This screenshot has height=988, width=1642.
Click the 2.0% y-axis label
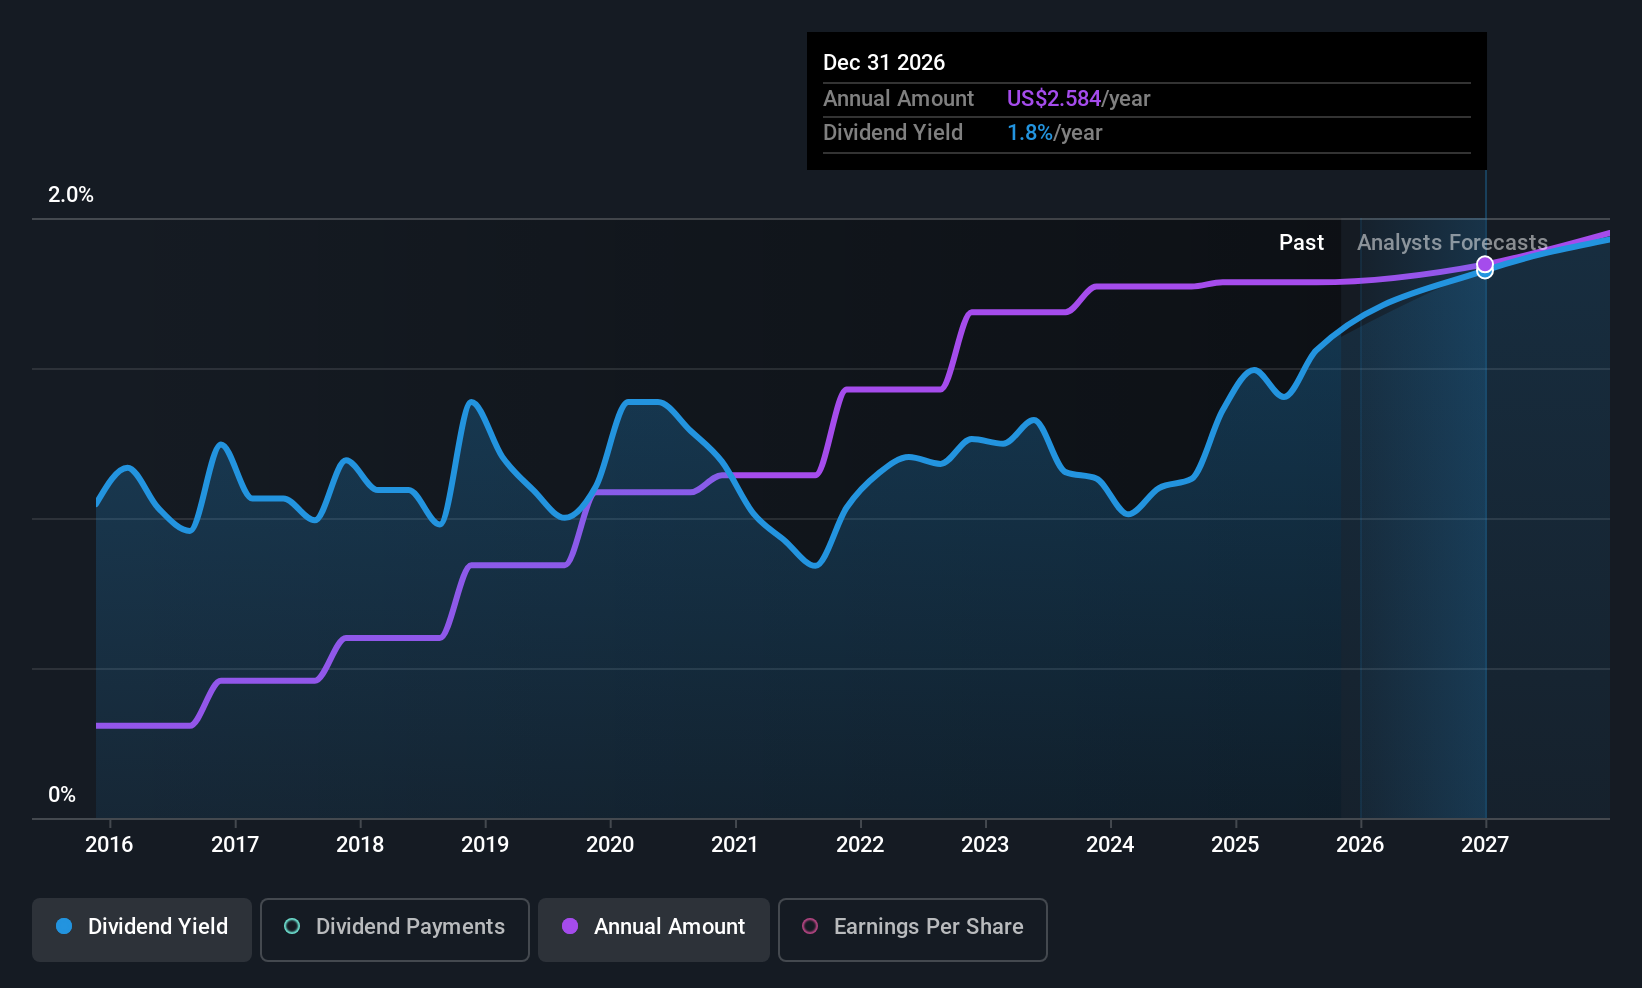click(x=71, y=195)
